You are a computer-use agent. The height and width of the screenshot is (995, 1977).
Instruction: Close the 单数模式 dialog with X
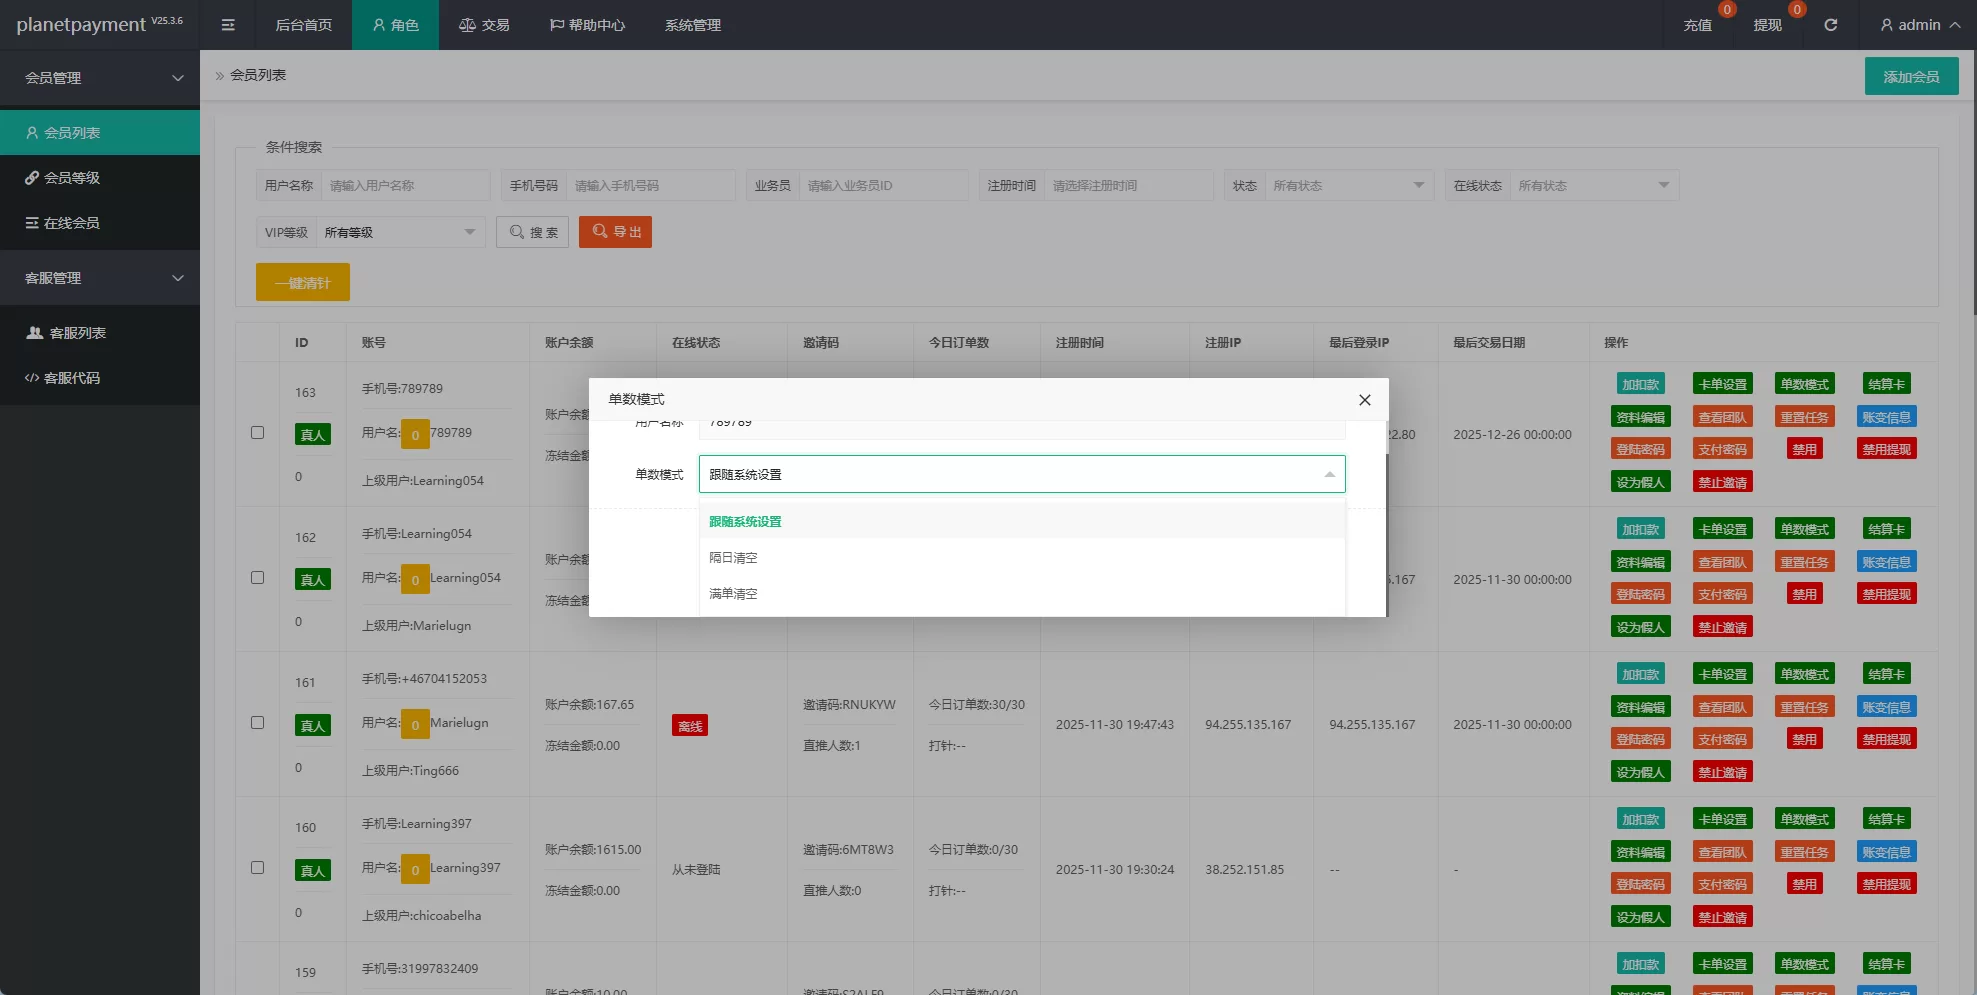tap(1364, 400)
